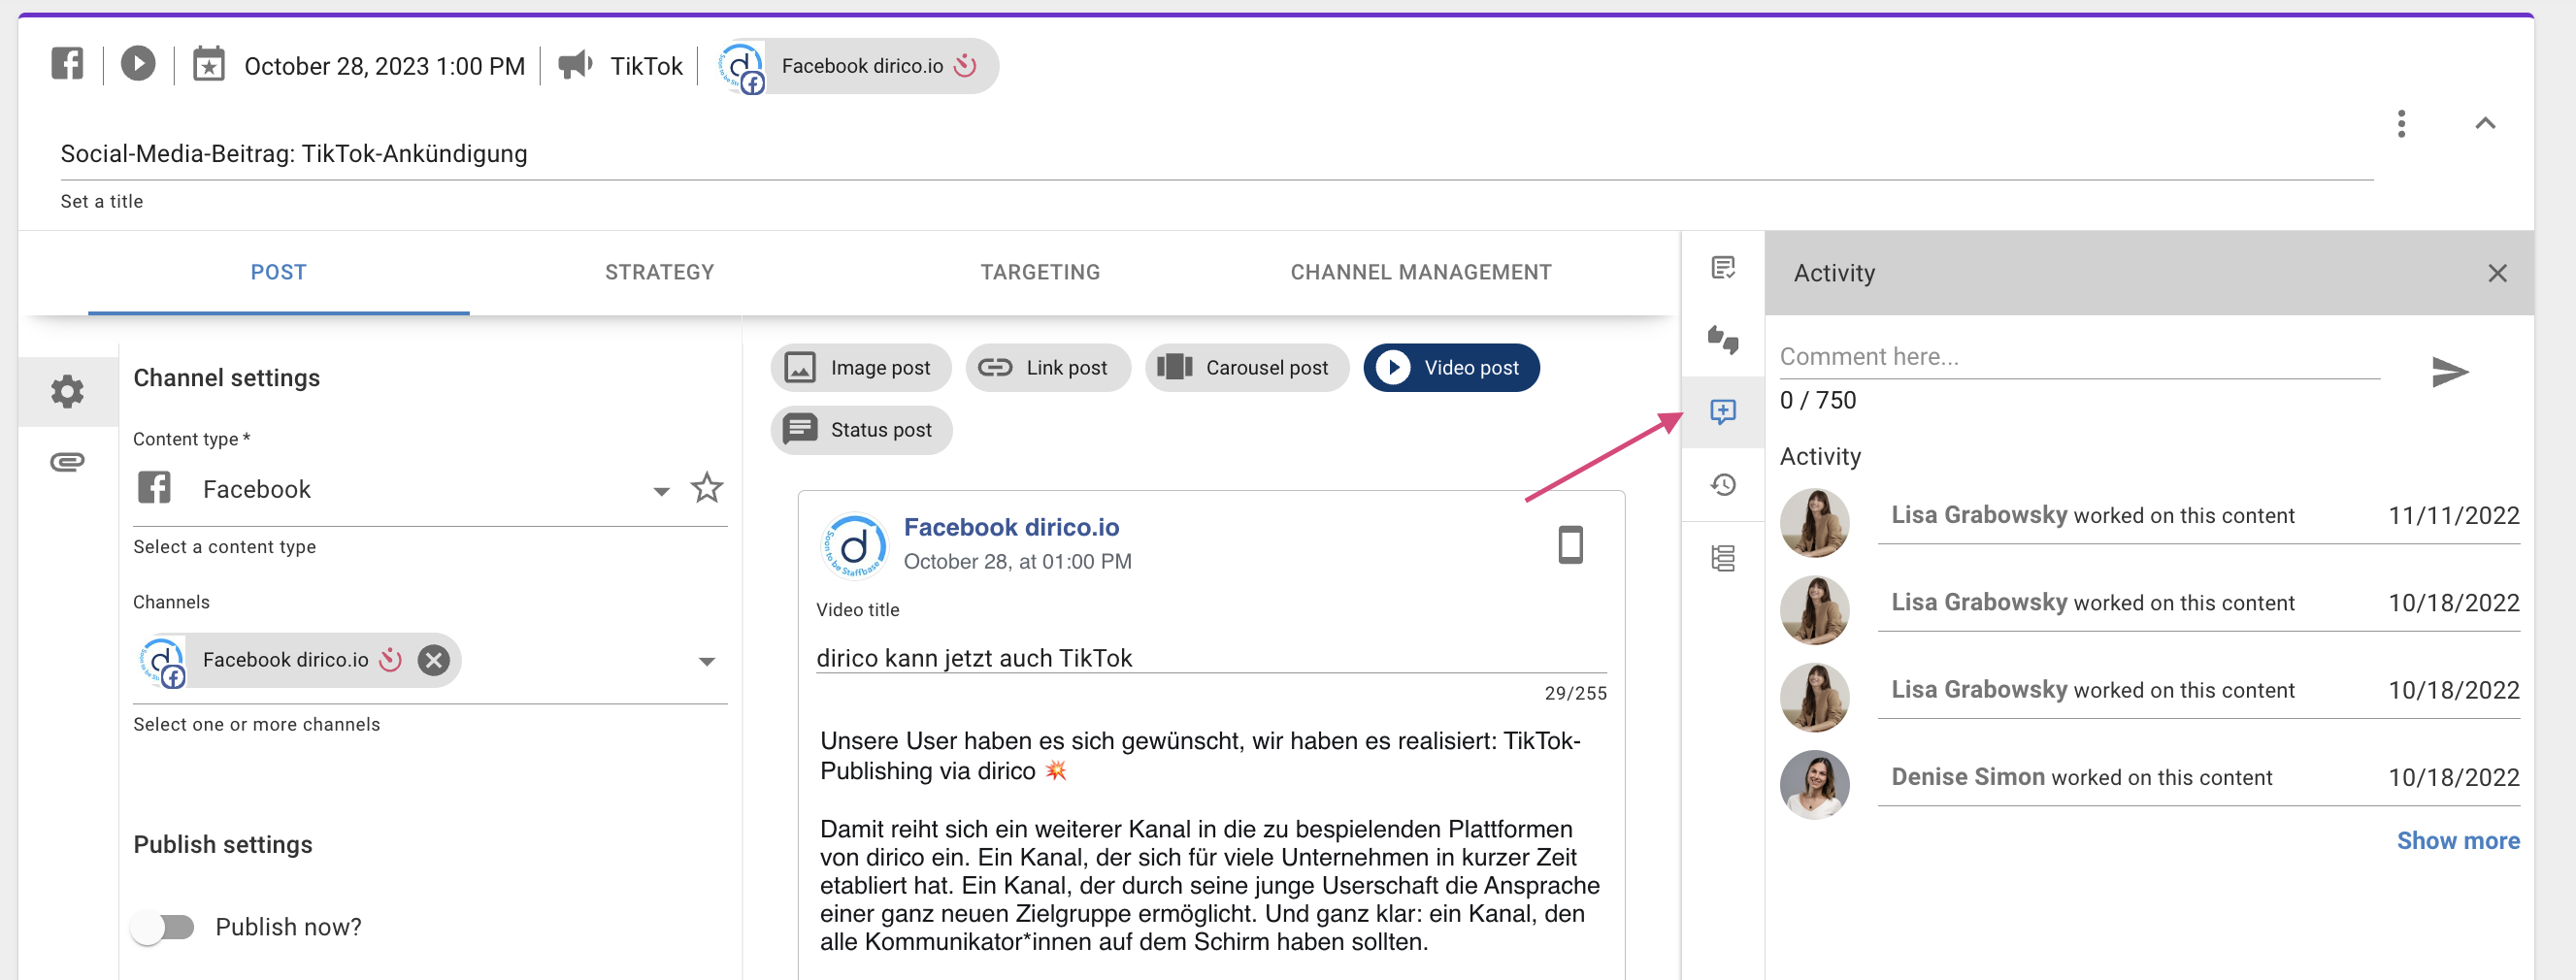Select the approval notes icon in sidebar
This screenshot has height=980, width=2576.
point(1723,268)
